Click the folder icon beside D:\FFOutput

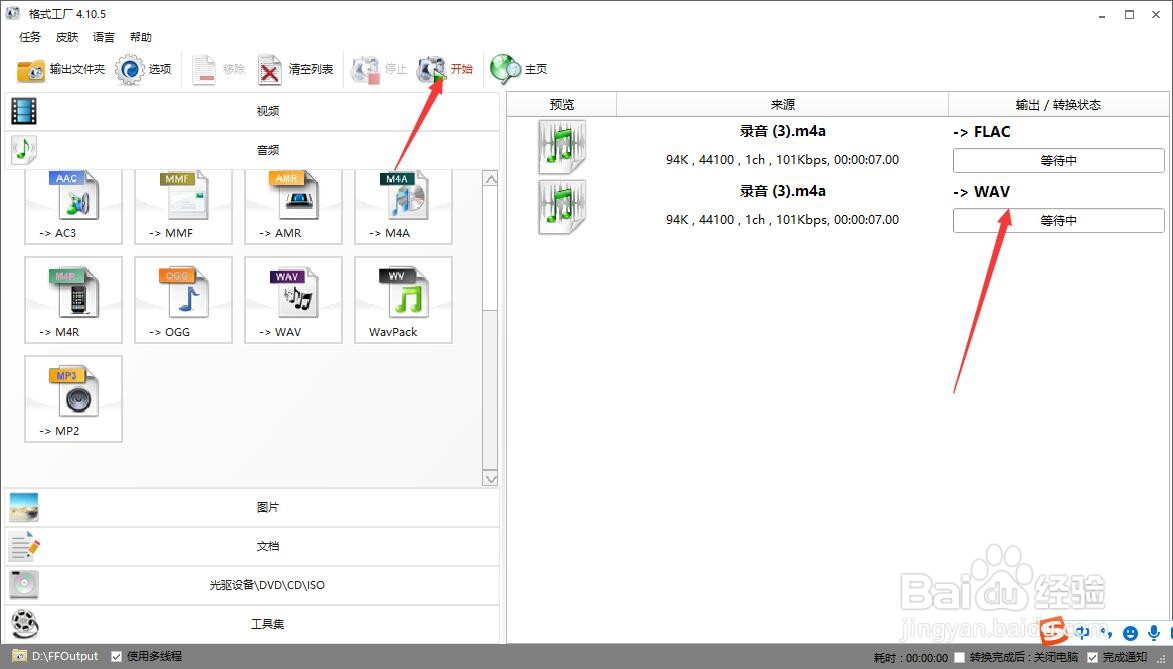(19, 656)
